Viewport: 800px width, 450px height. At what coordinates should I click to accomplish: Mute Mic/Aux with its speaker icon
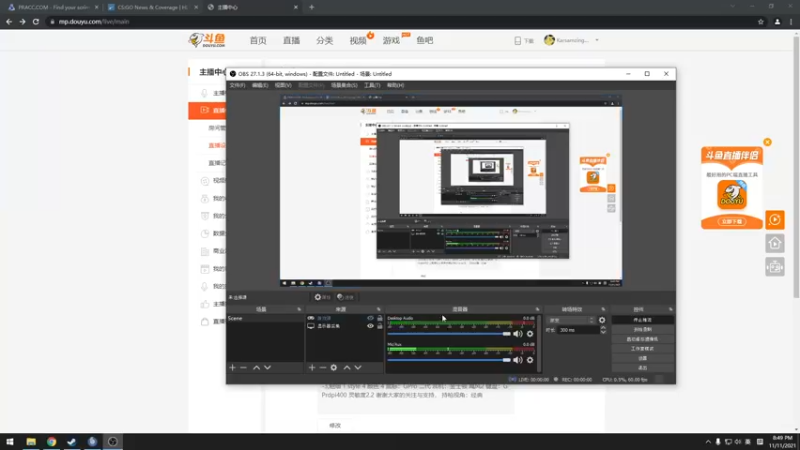[518, 360]
